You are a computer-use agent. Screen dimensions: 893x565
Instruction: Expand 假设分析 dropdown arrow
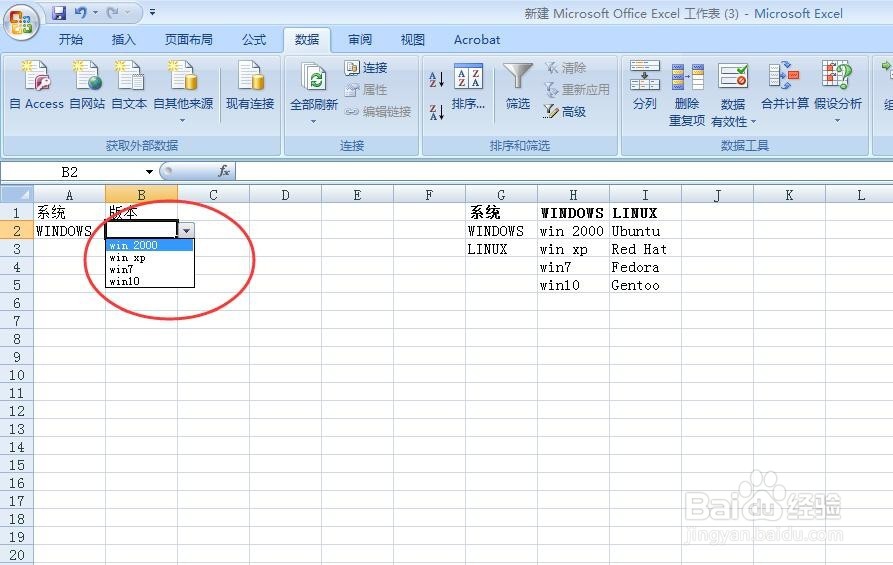(x=837, y=121)
